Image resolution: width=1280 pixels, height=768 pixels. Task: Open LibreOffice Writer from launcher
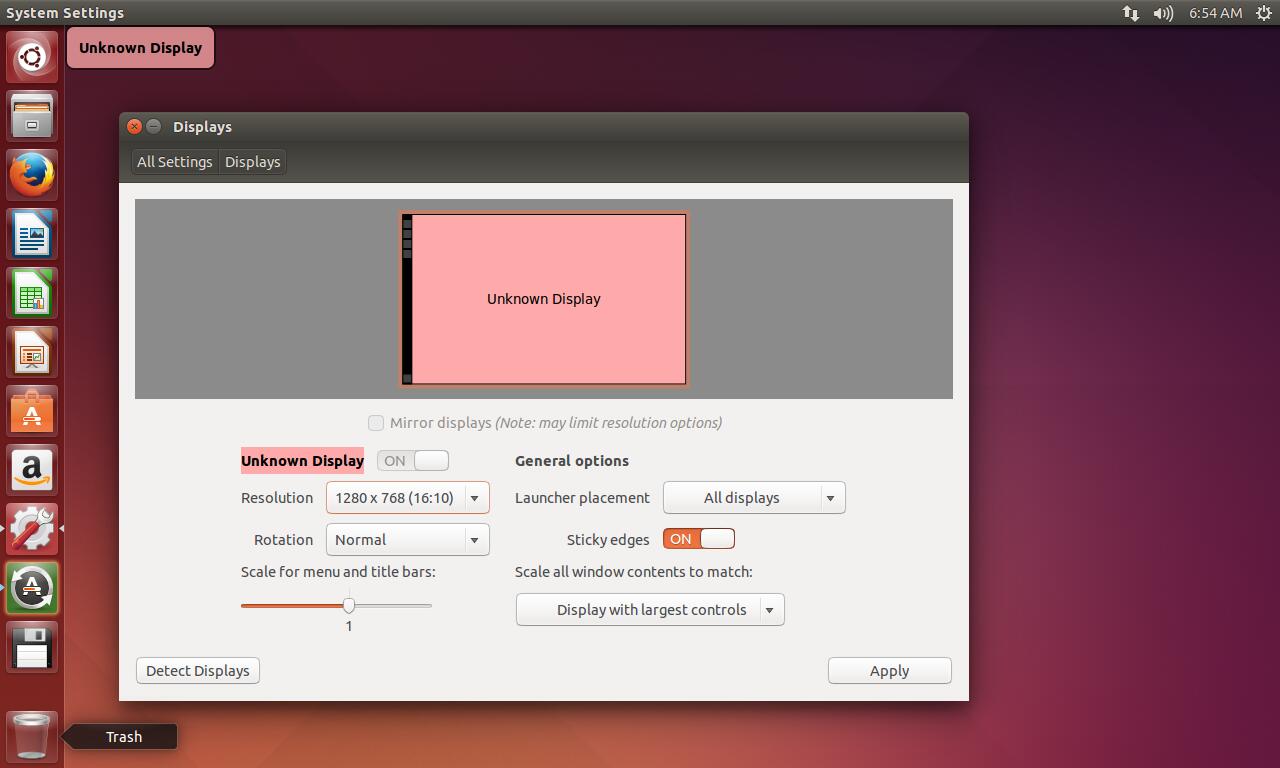coord(32,234)
